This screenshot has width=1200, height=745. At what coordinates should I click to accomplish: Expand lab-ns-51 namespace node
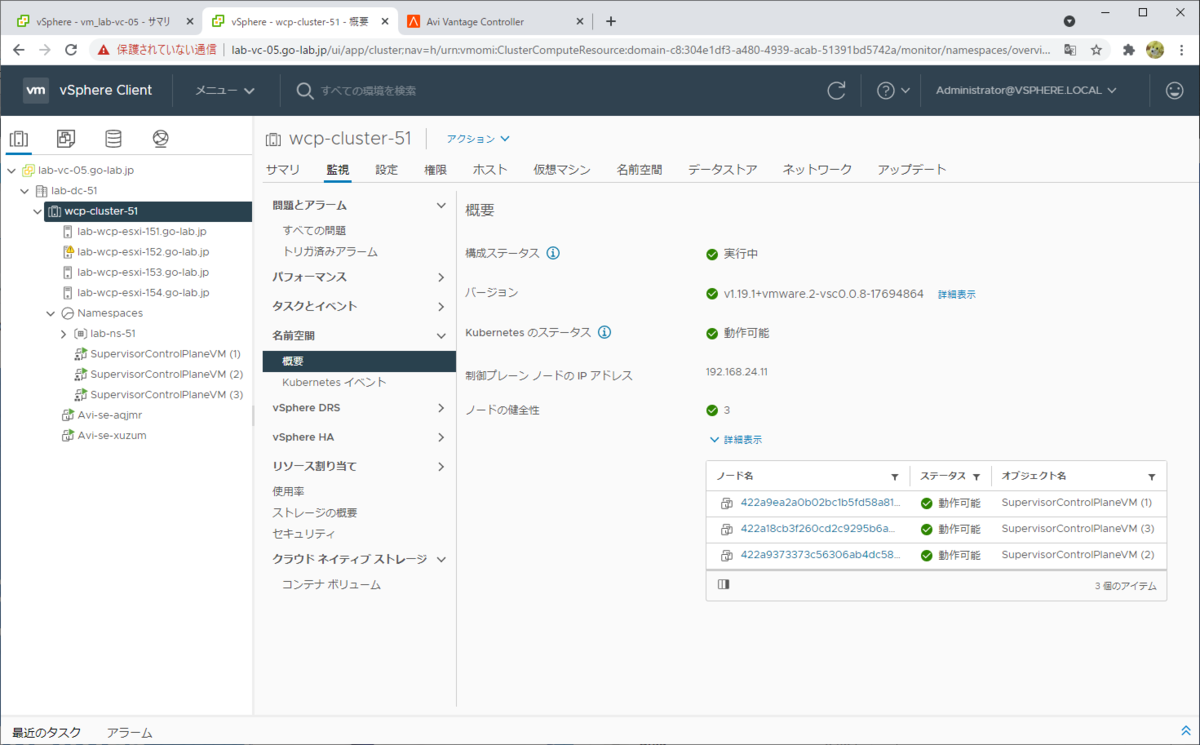click(x=63, y=334)
